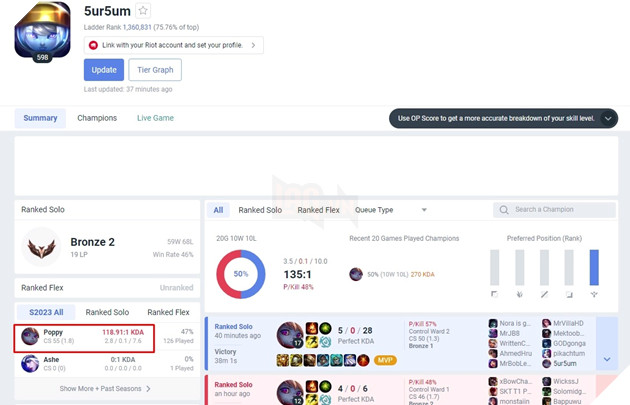
Task: Click the top lane preferred position bar
Action: (495, 267)
